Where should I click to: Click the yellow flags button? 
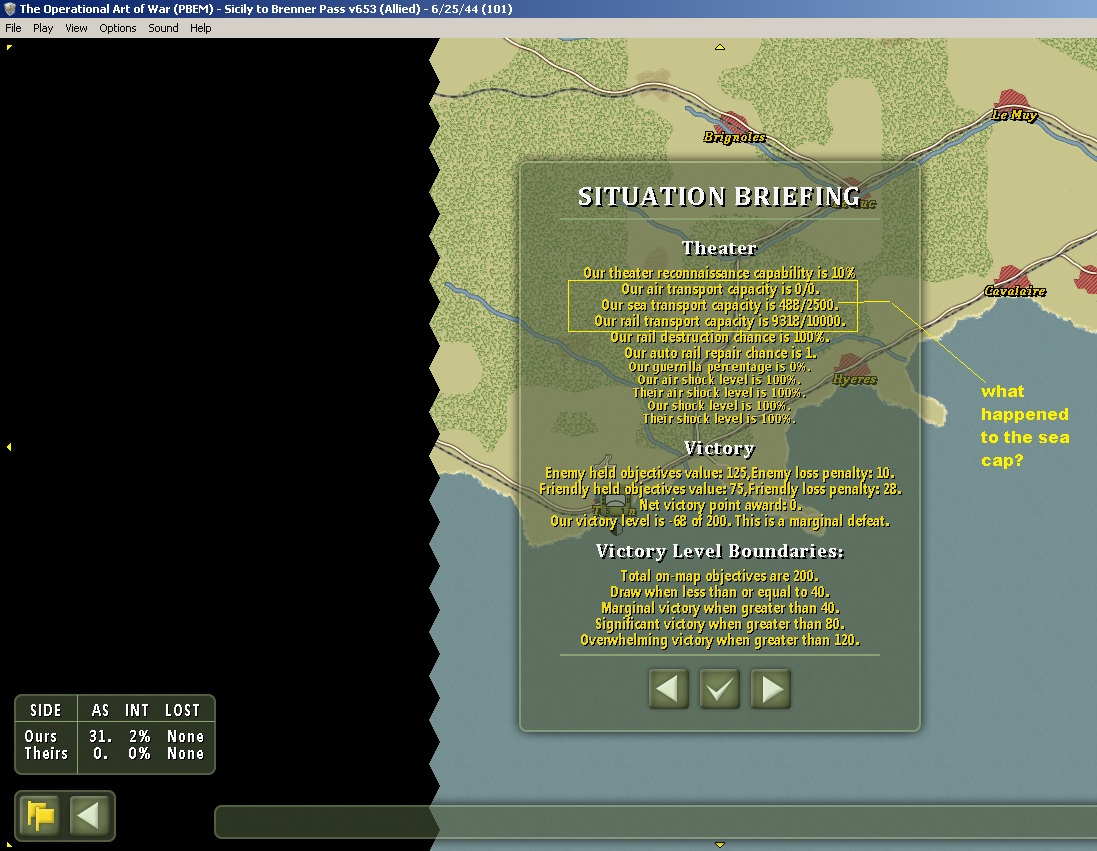tap(41, 815)
